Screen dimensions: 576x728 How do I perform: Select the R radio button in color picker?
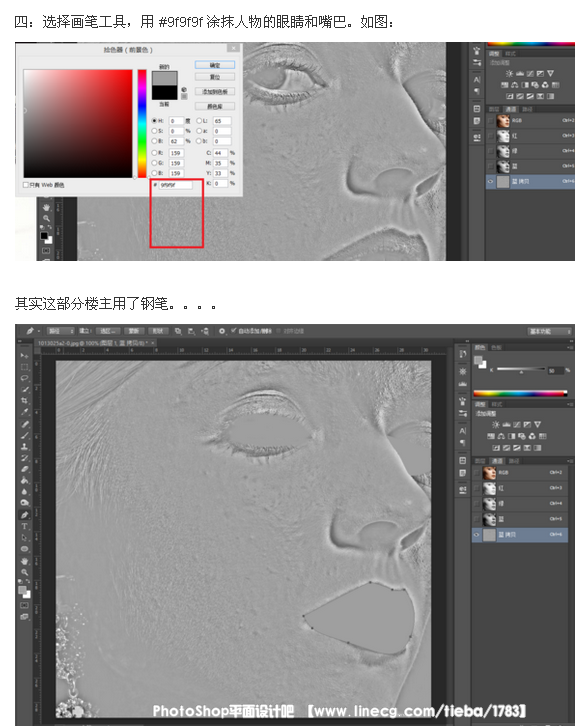click(155, 153)
